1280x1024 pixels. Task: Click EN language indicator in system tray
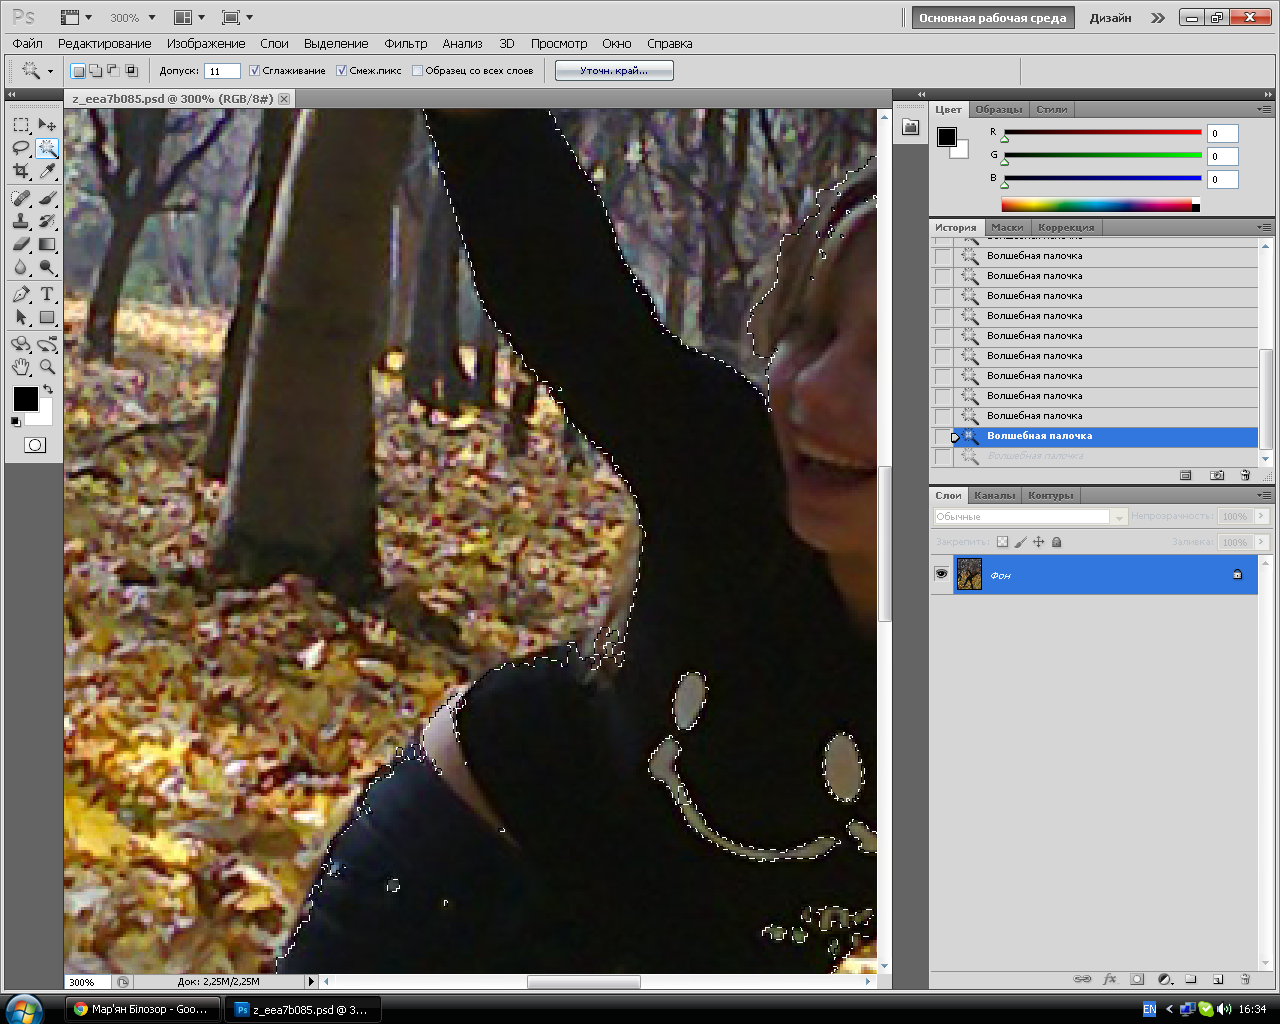1149,1009
